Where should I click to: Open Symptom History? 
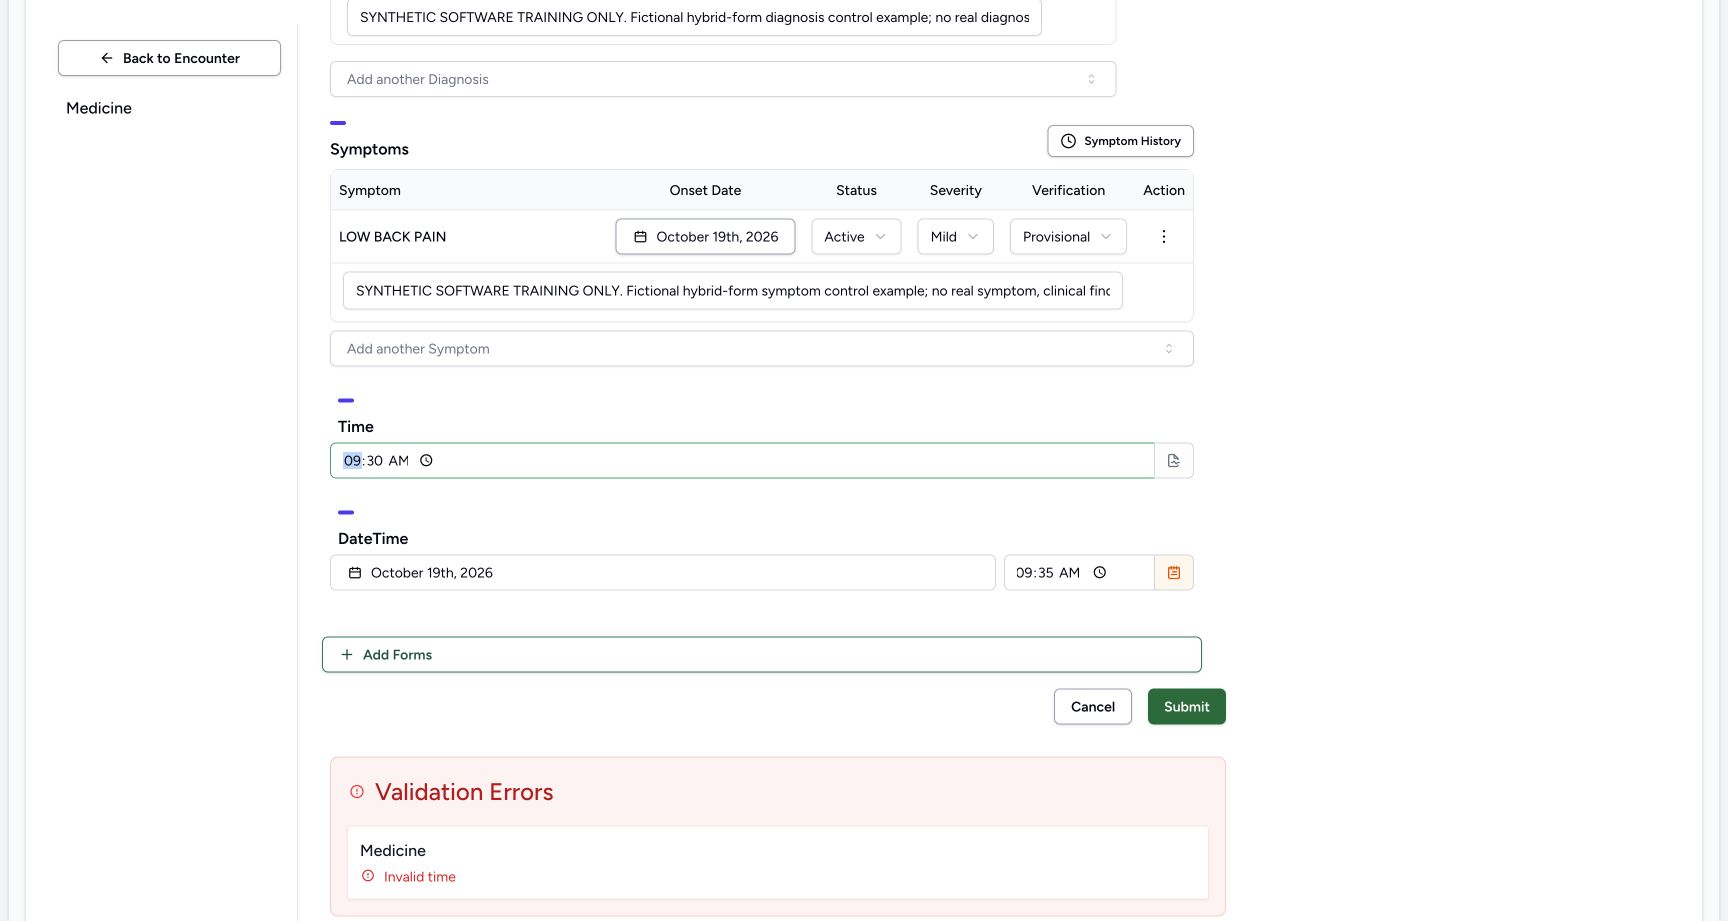[1120, 141]
